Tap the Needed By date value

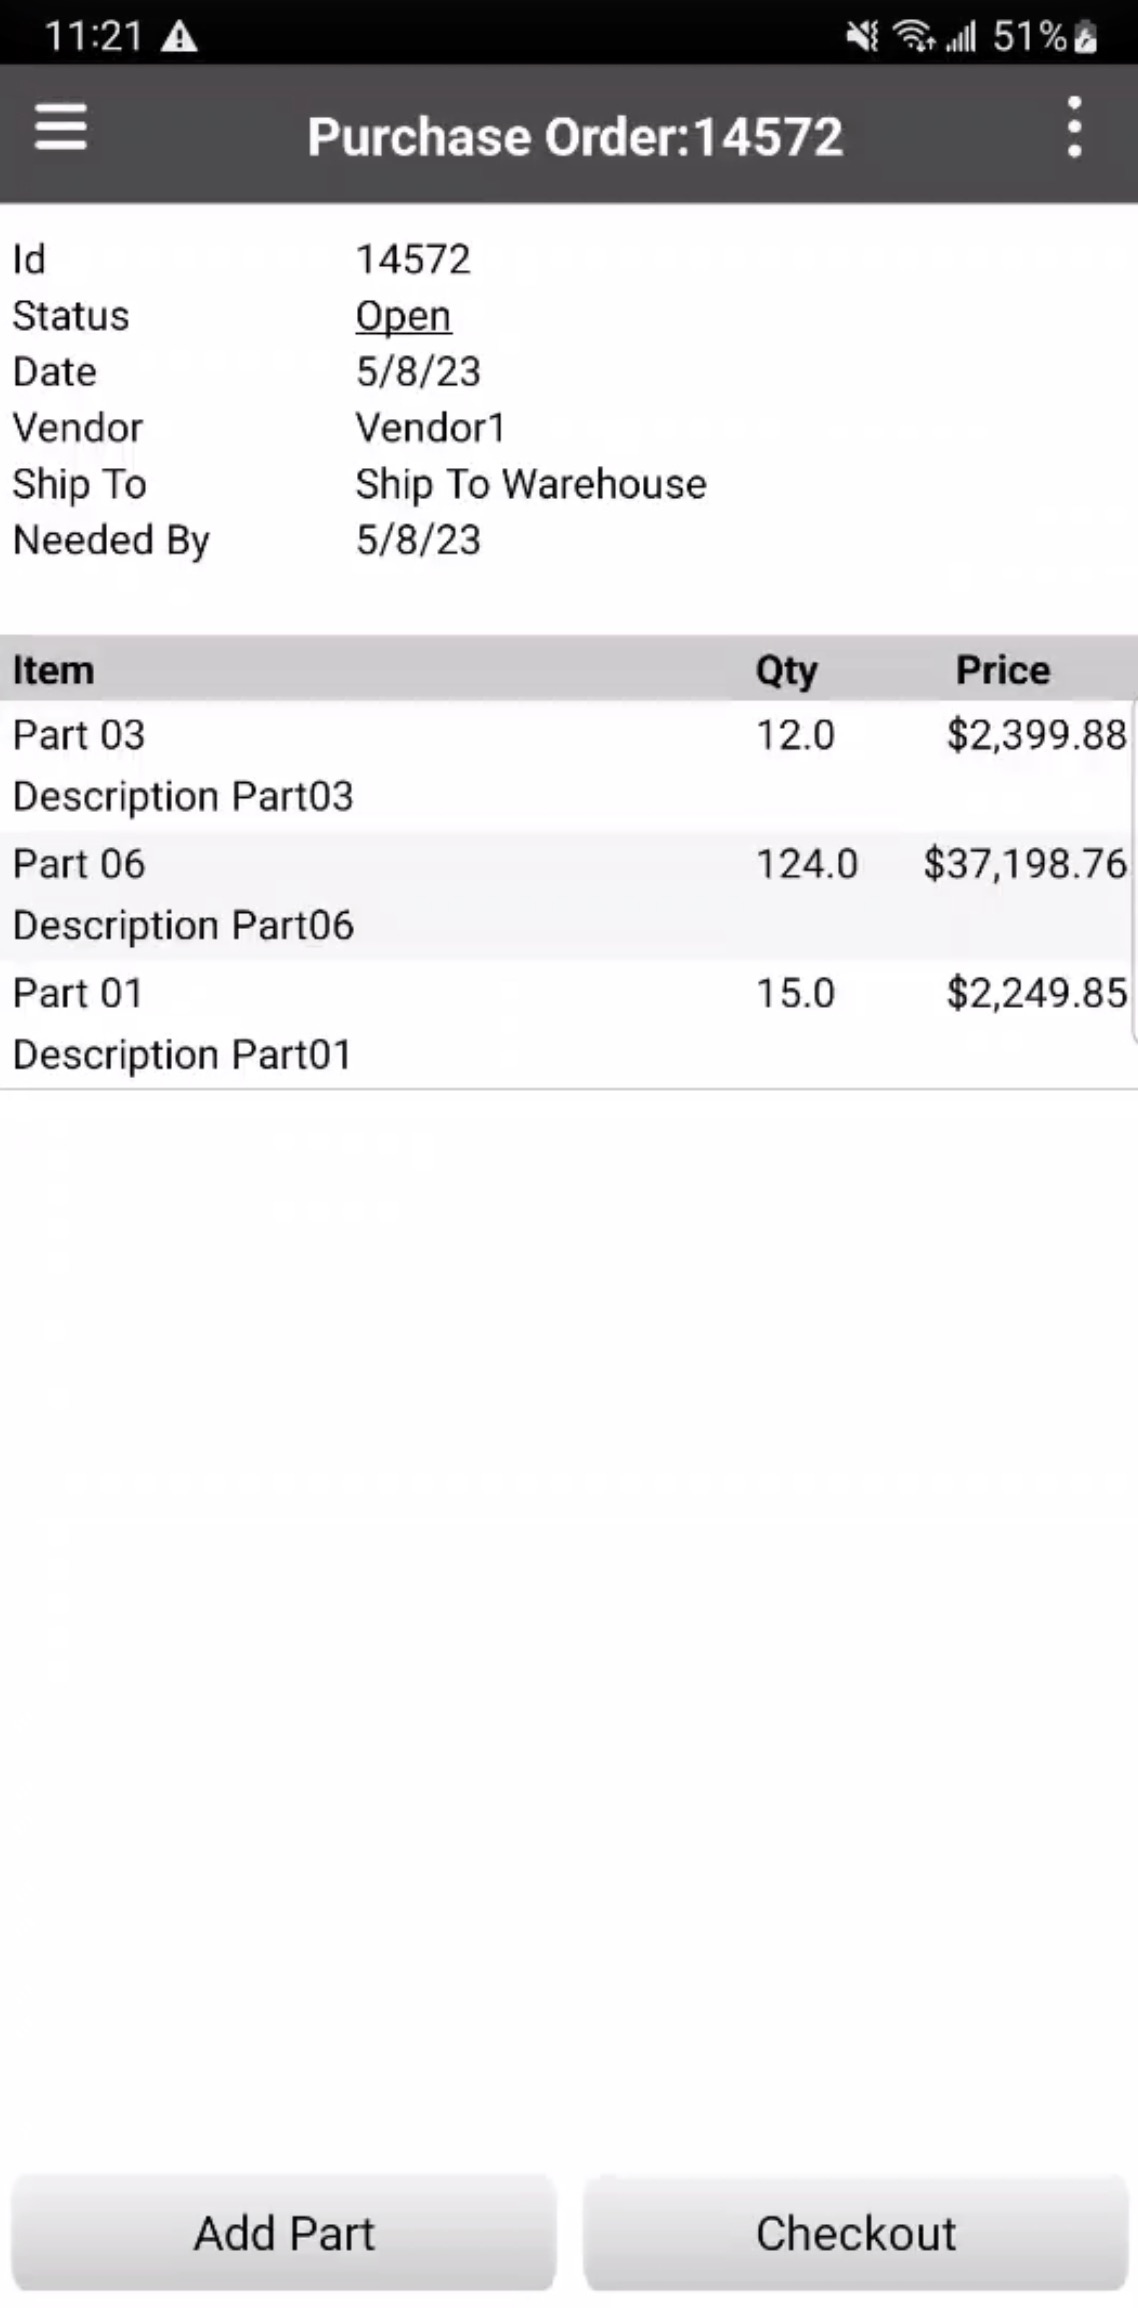coord(418,540)
